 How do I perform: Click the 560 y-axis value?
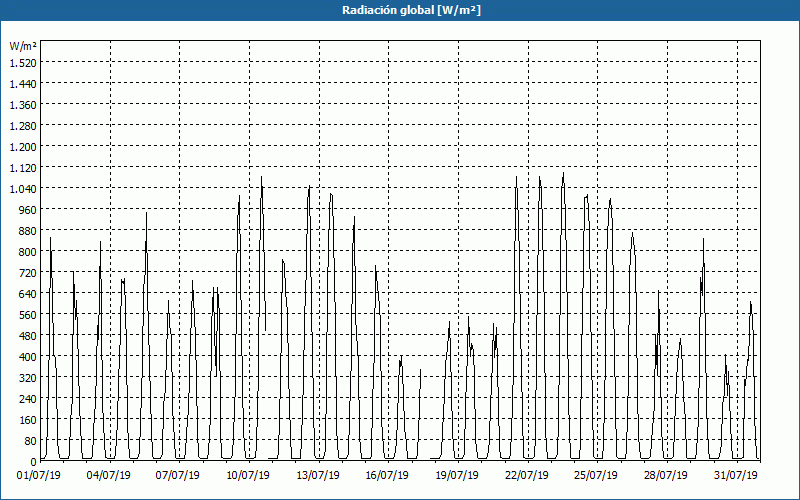point(28,315)
